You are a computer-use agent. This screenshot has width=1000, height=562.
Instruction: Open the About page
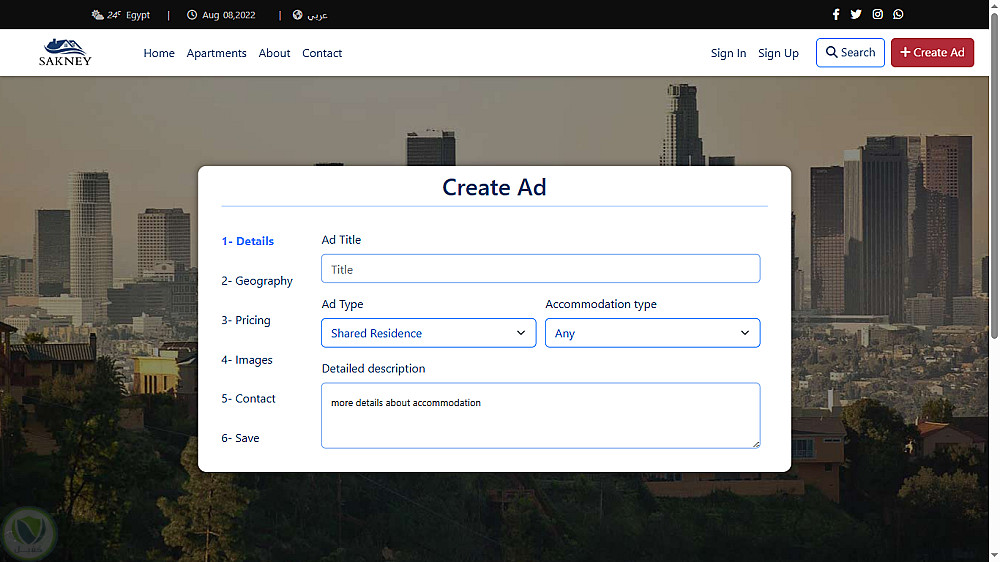tap(274, 53)
